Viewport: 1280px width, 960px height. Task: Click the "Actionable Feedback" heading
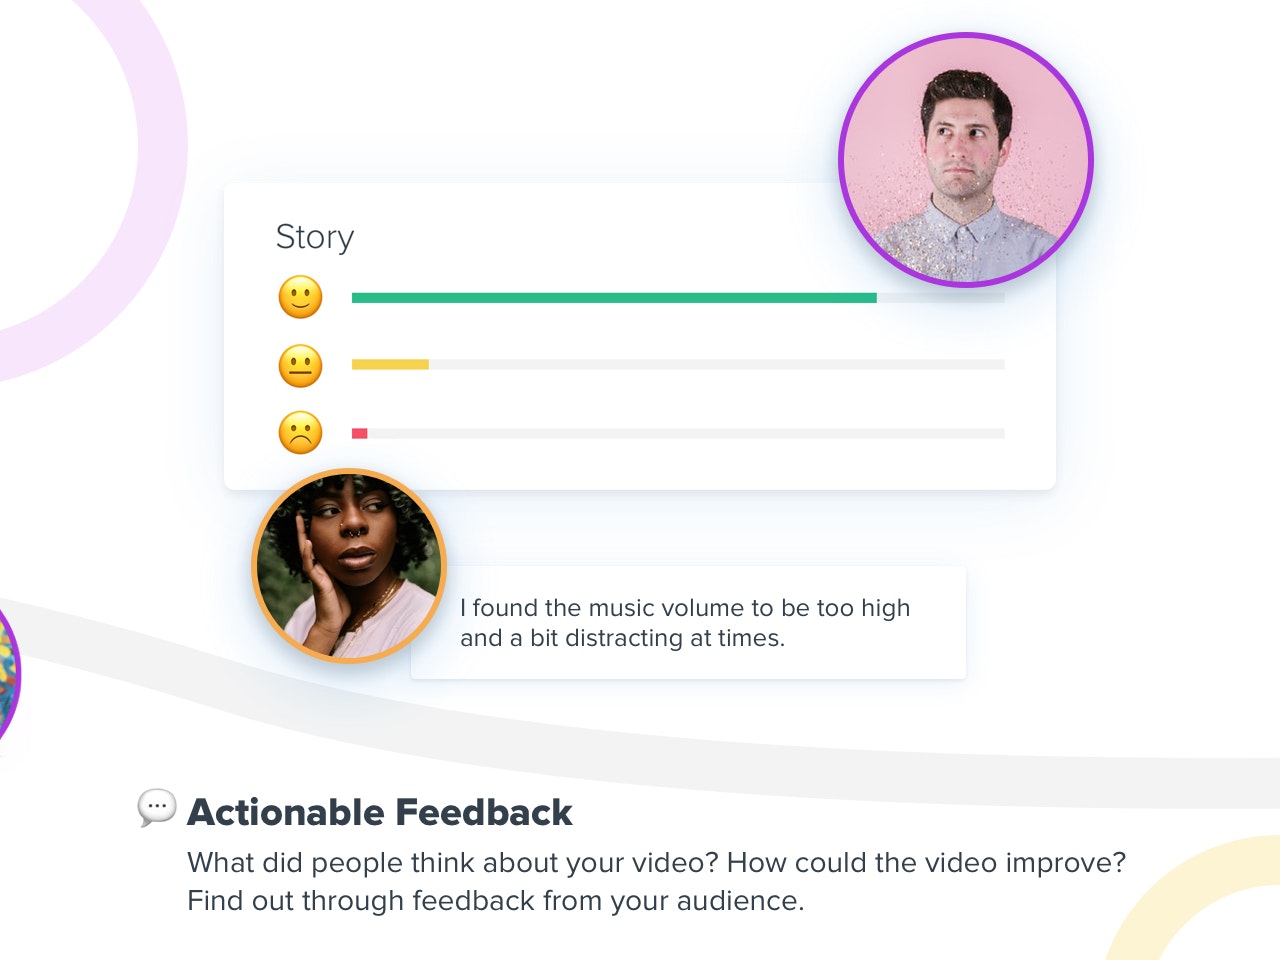(380, 812)
